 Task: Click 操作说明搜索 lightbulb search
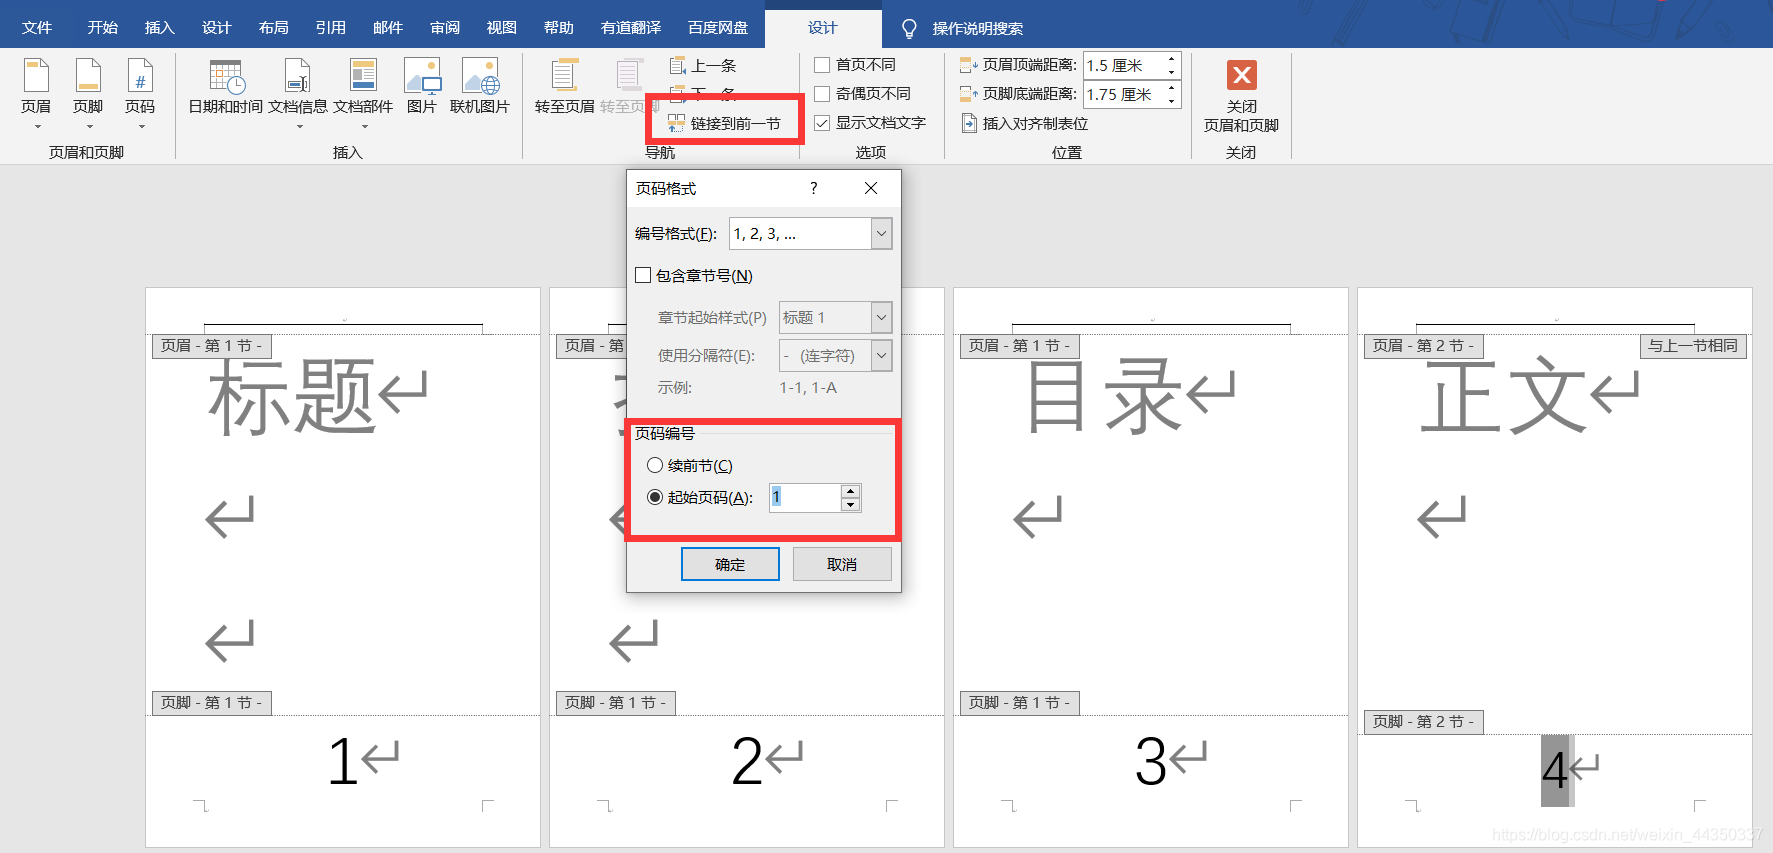963,28
